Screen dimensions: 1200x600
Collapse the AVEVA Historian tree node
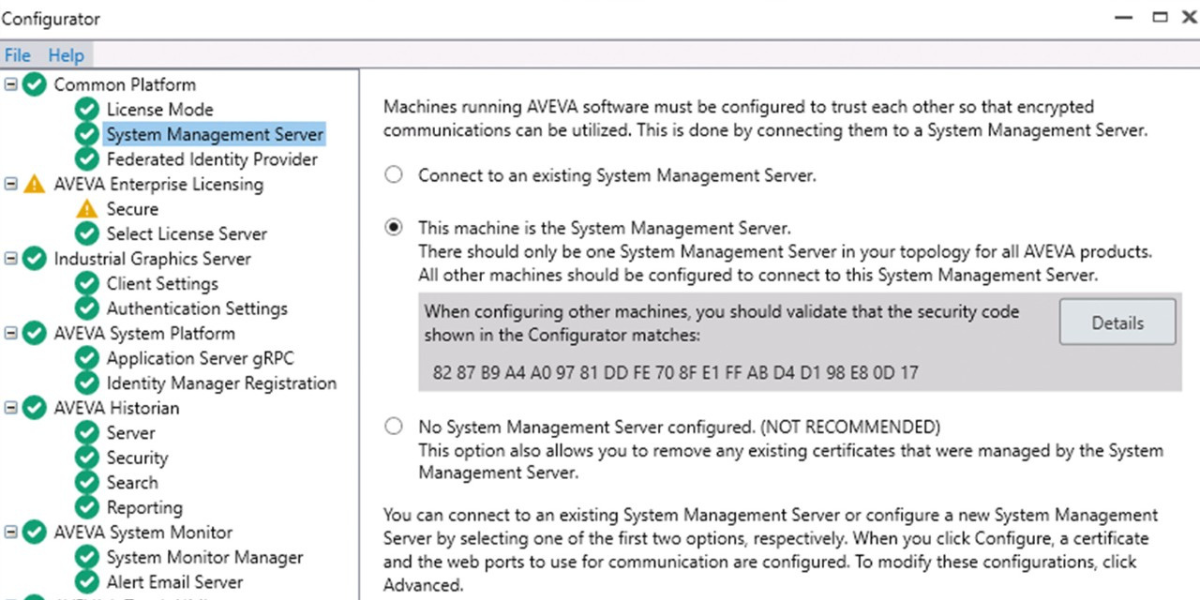point(11,408)
